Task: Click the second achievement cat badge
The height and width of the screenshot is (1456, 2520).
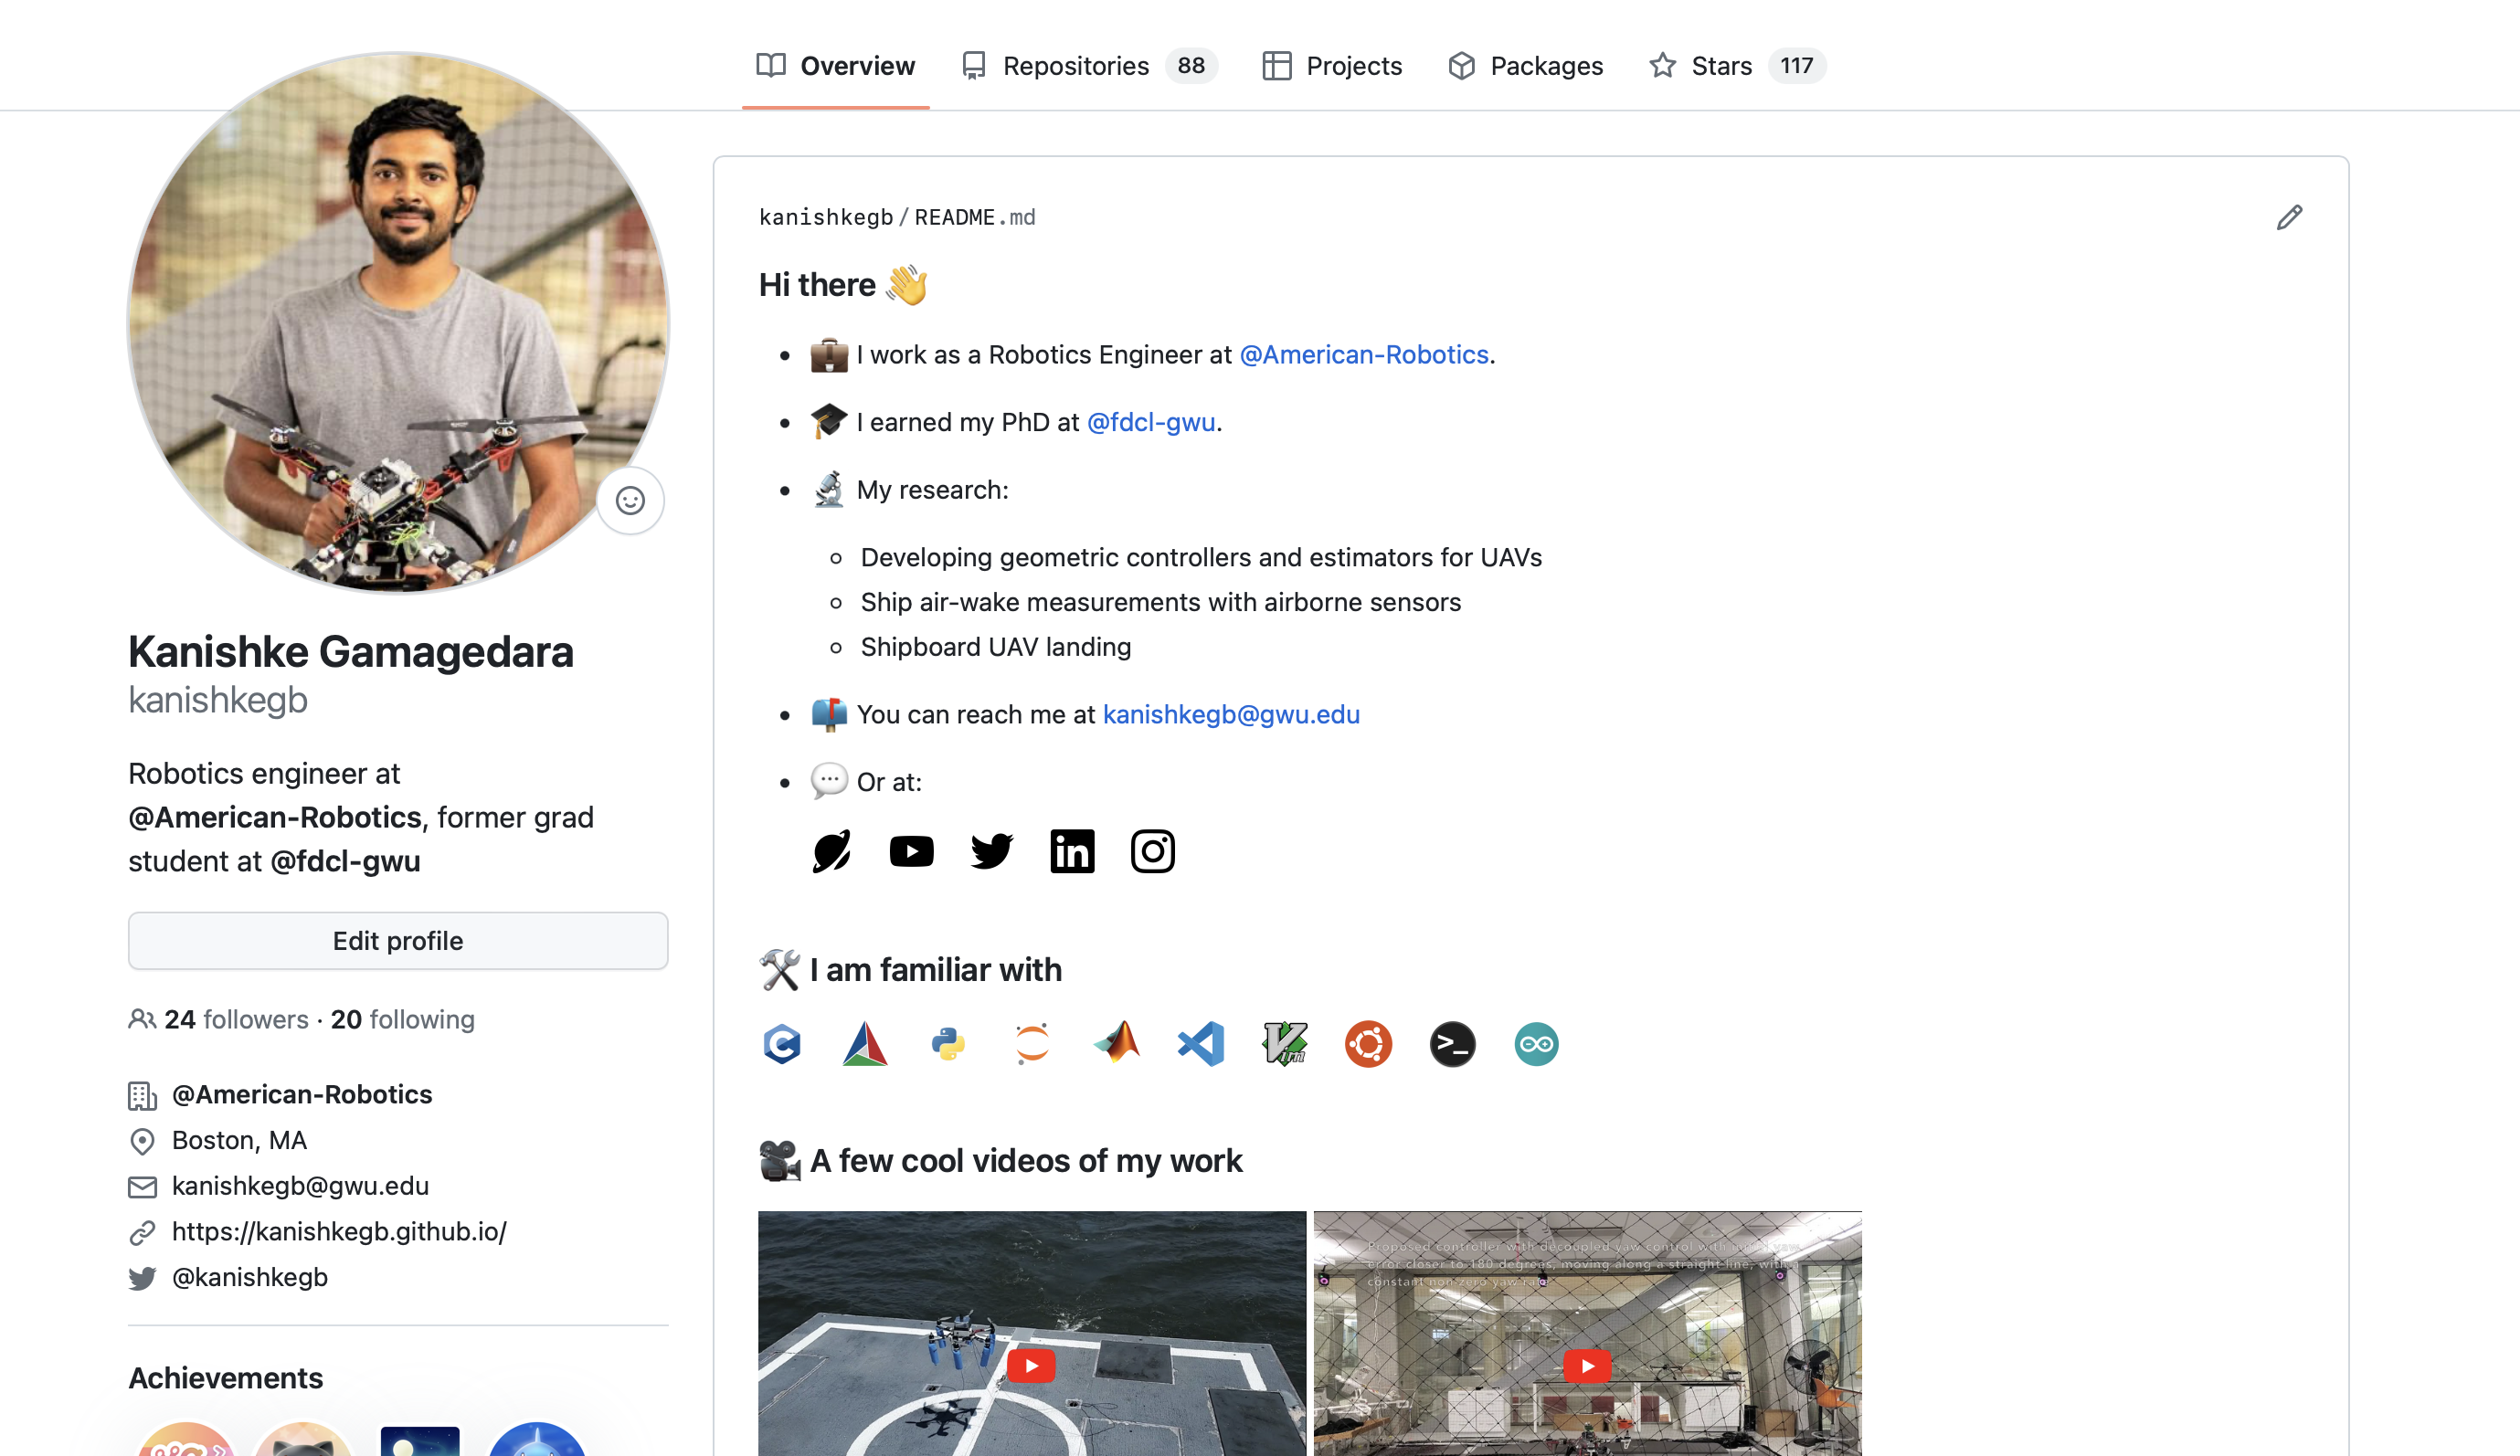Action: 303,1440
